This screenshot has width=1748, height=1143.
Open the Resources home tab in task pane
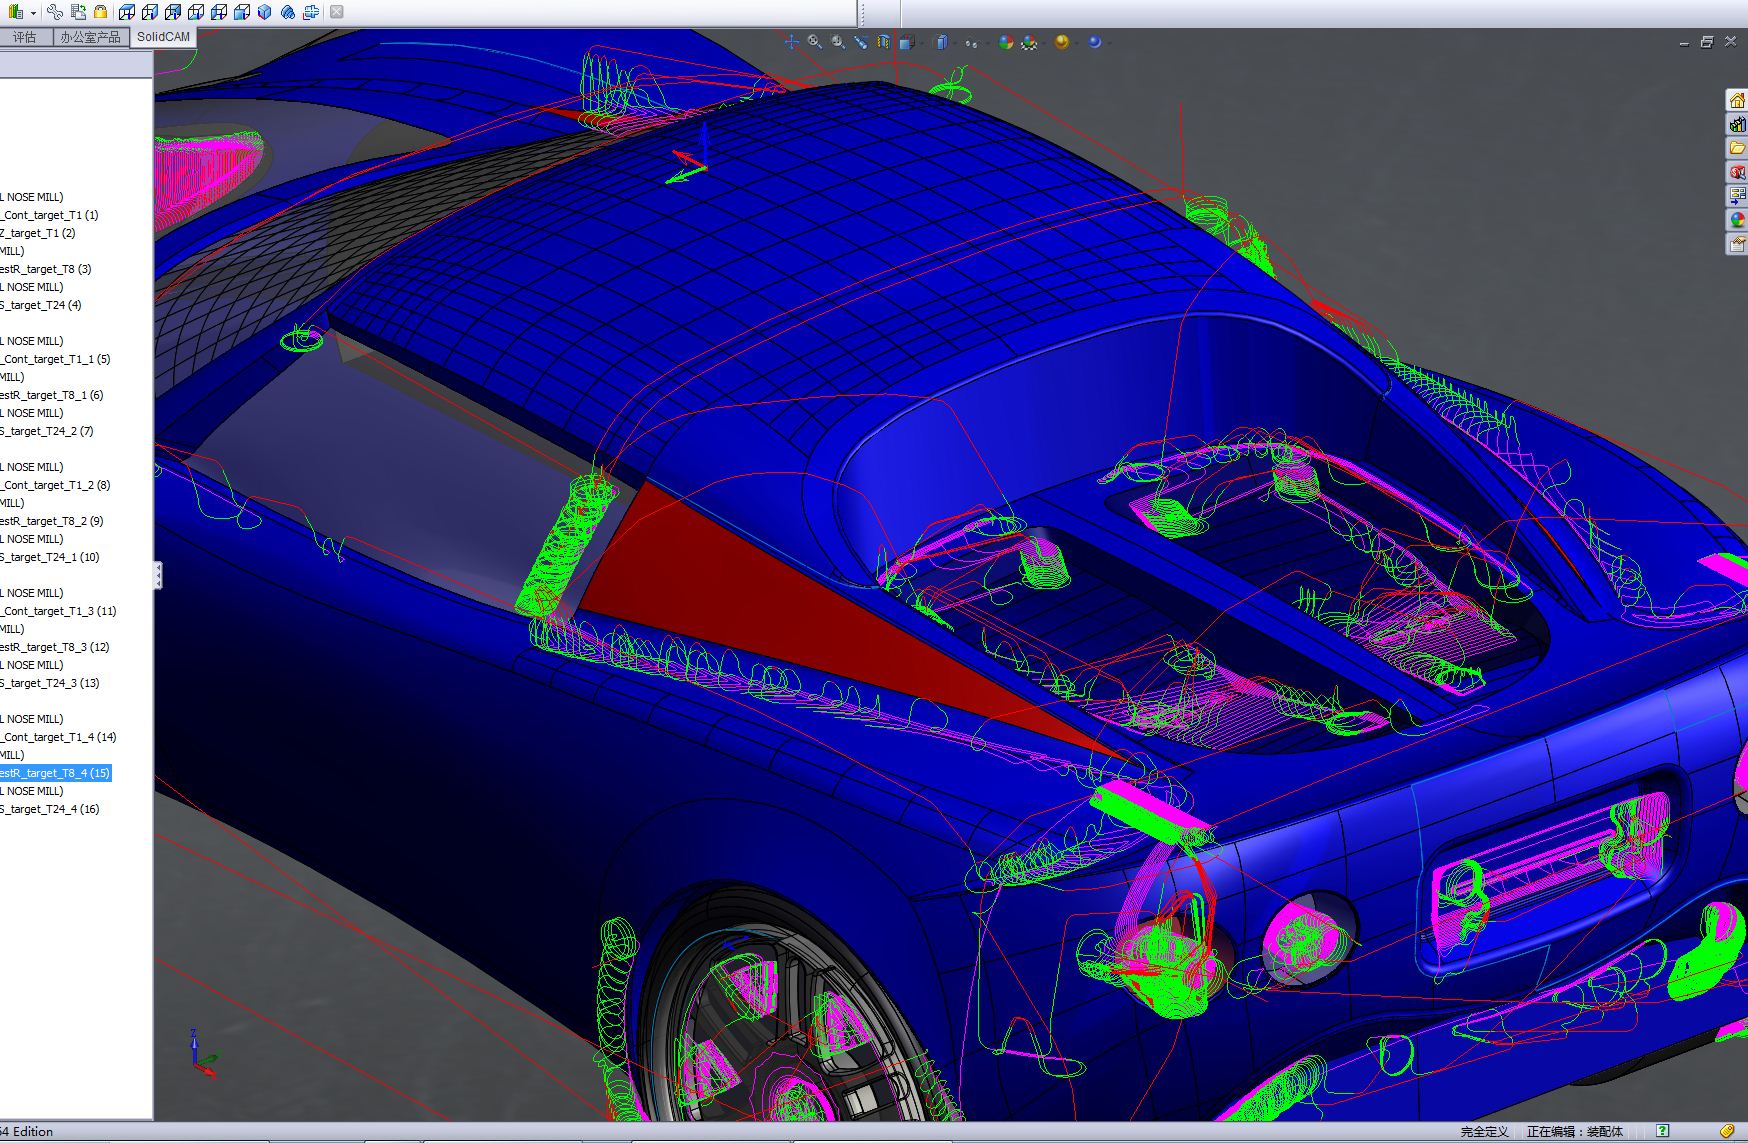pos(1737,100)
